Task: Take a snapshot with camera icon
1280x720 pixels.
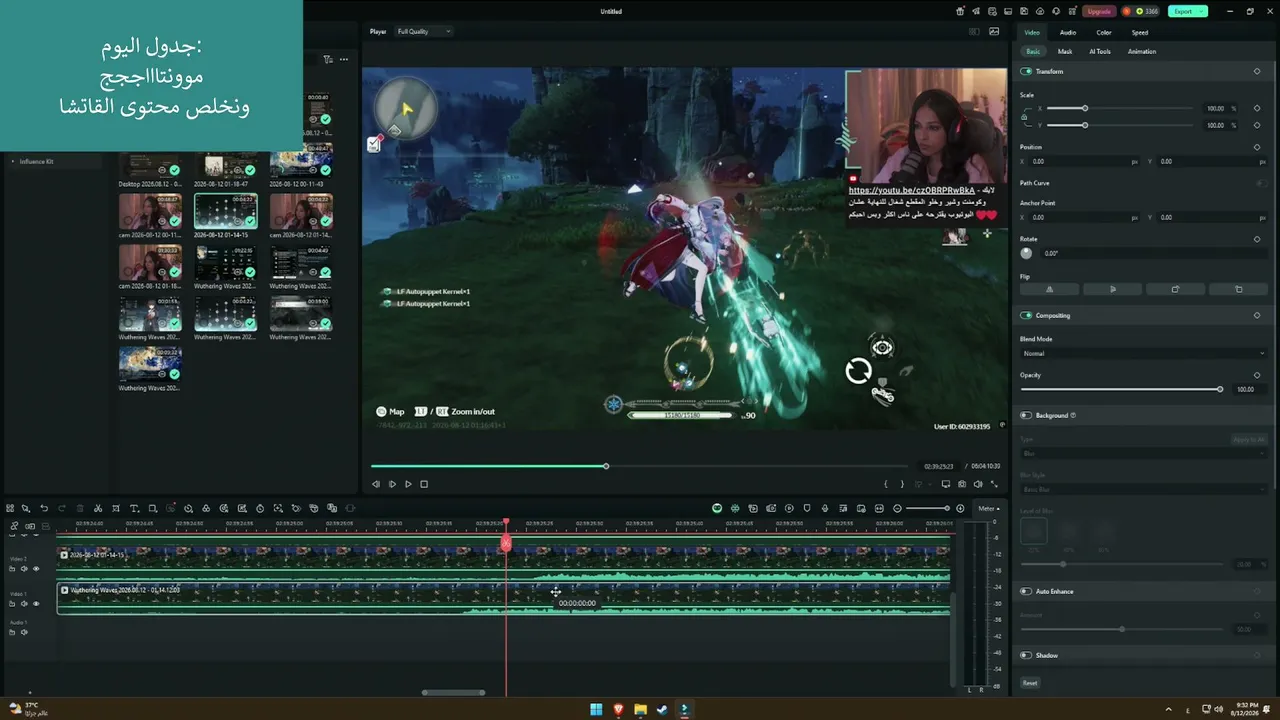Action: pos(962,484)
